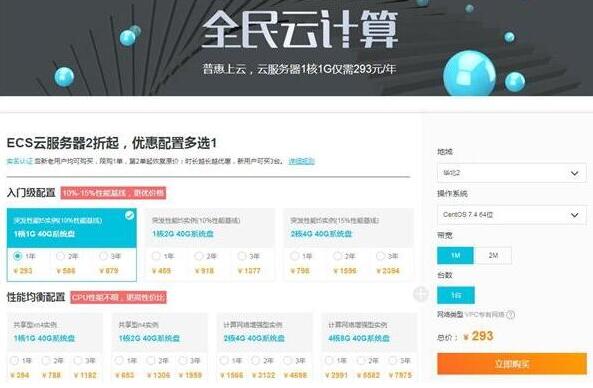Click the checkmark on the selected 1核1G card
This screenshot has width=593, height=388.
click(129, 216)
